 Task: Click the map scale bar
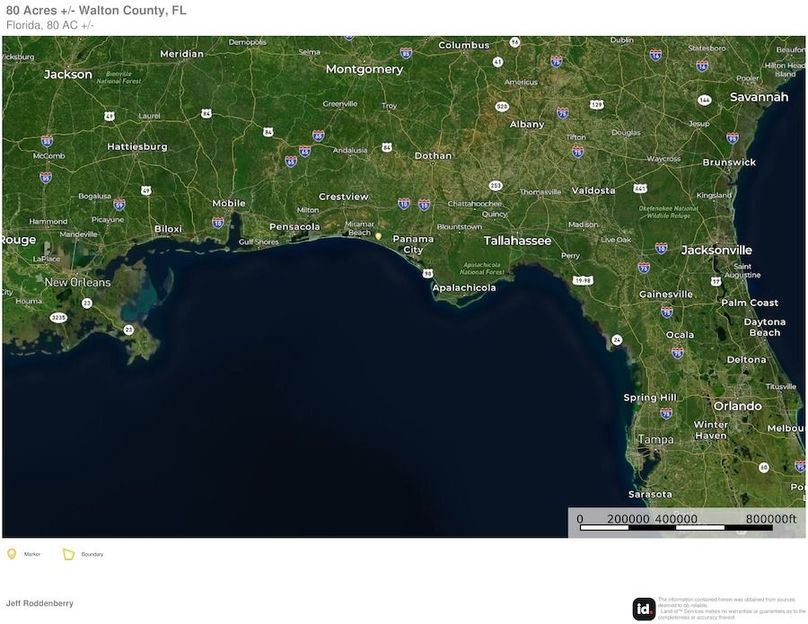tap(685, 520)
